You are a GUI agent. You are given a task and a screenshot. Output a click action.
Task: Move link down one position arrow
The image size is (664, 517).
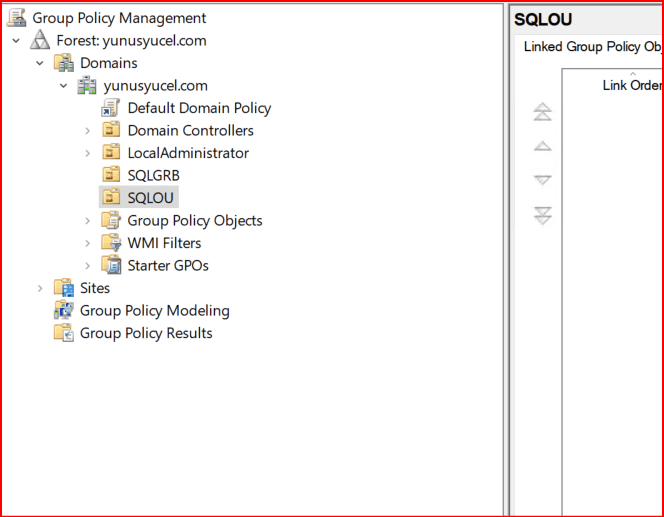click(x=542, y=180)
